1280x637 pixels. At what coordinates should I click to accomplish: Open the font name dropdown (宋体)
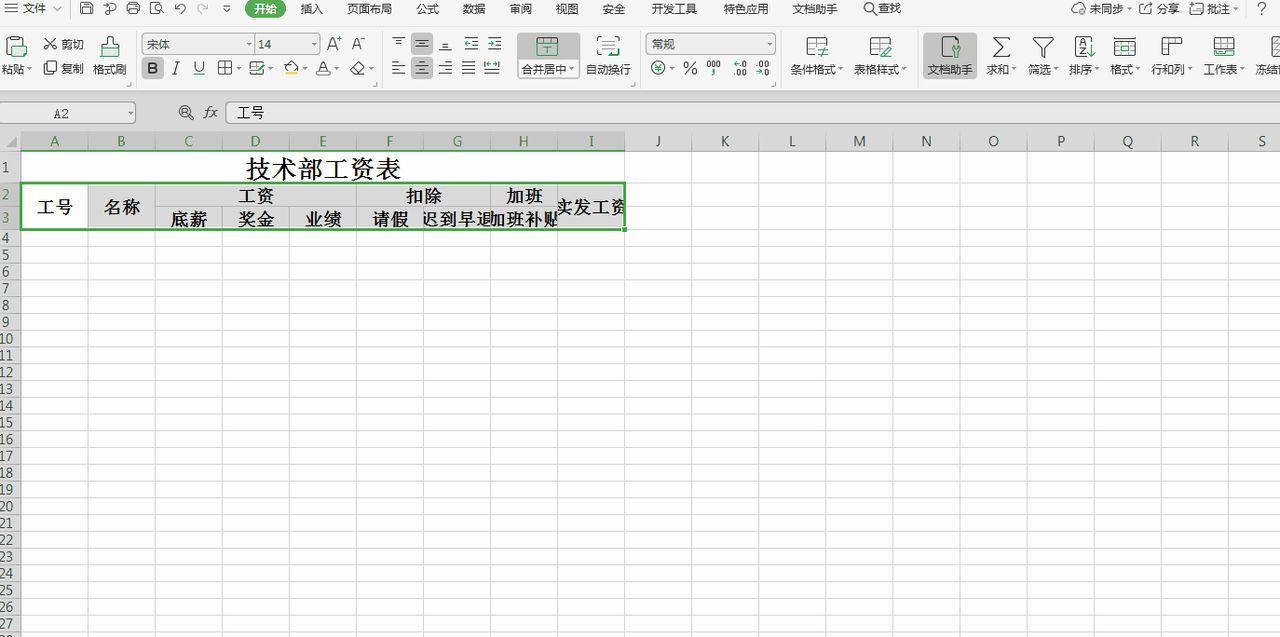[x=249, y=45]
